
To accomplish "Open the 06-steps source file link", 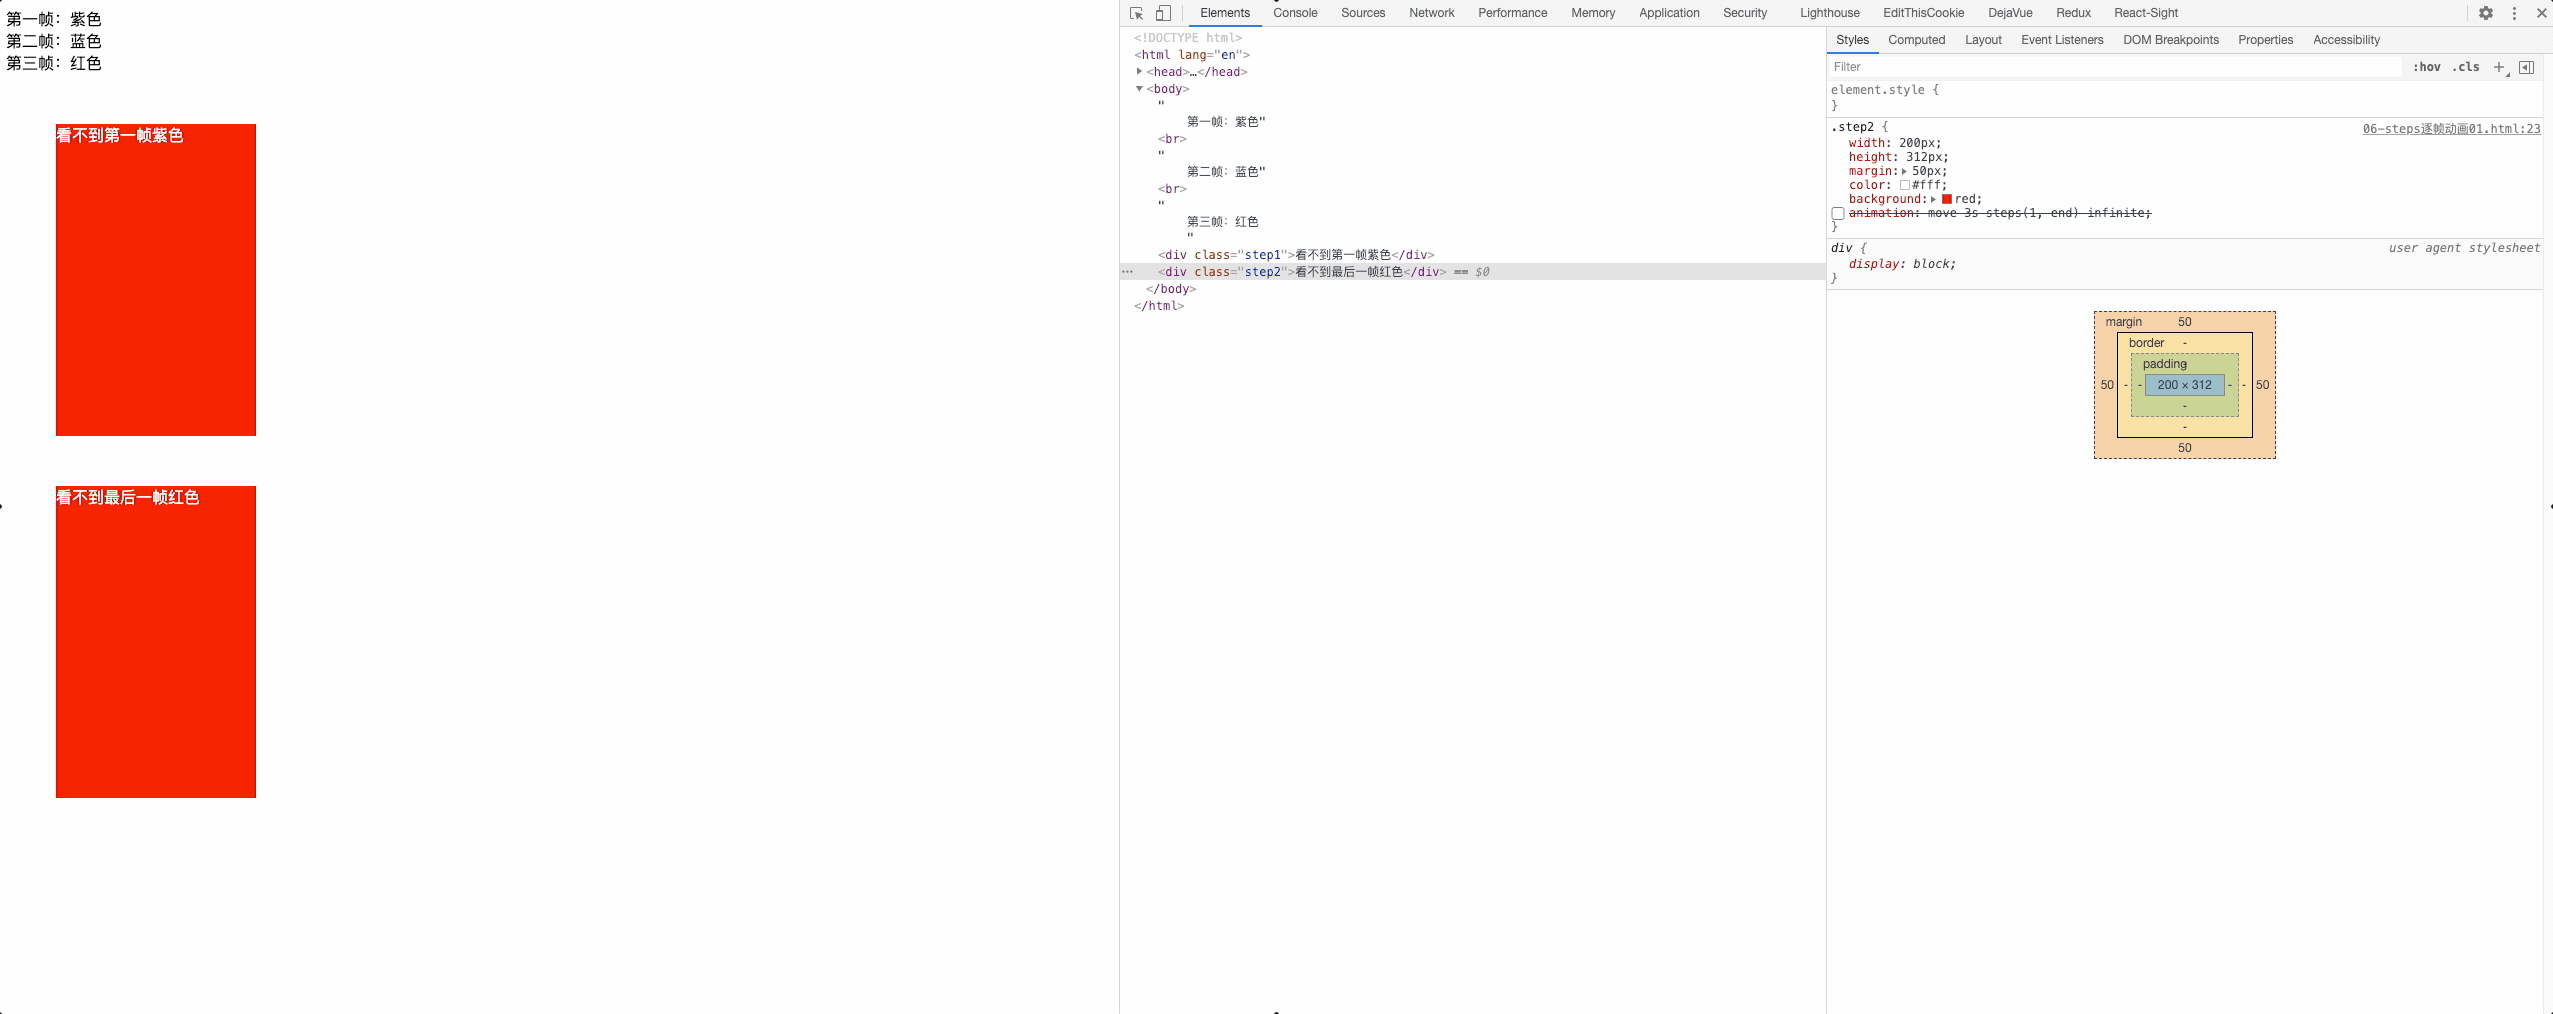I will [2450, 129].
